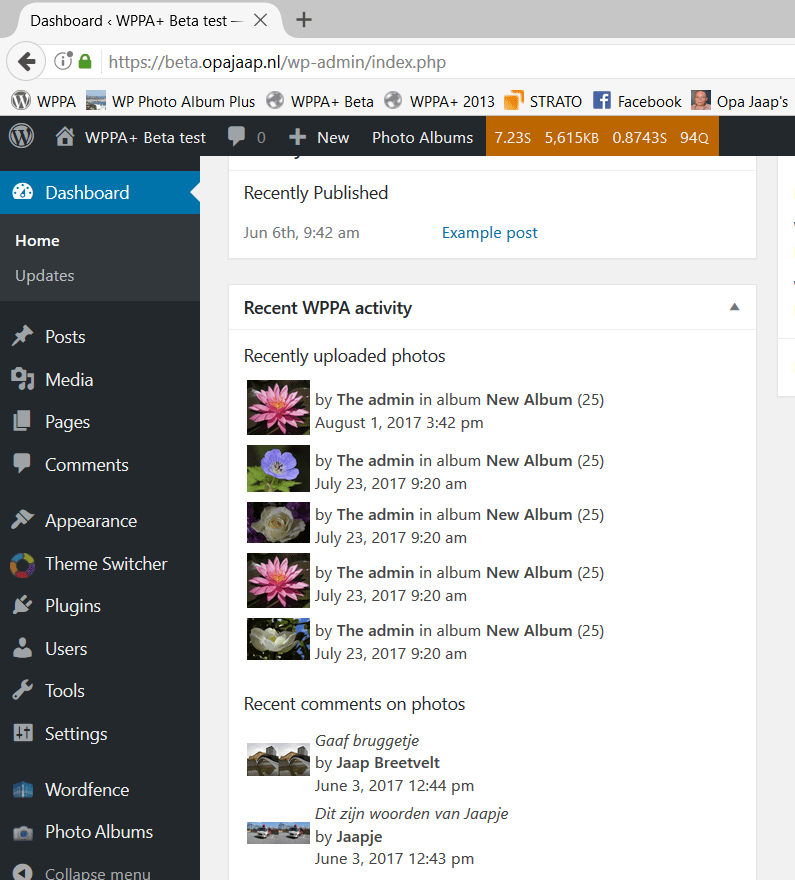Image resolution: width=795 pixels, height=880 pixels.
Task: Open the blue geranium flower thumbnail
Action: tap(278, 469)
